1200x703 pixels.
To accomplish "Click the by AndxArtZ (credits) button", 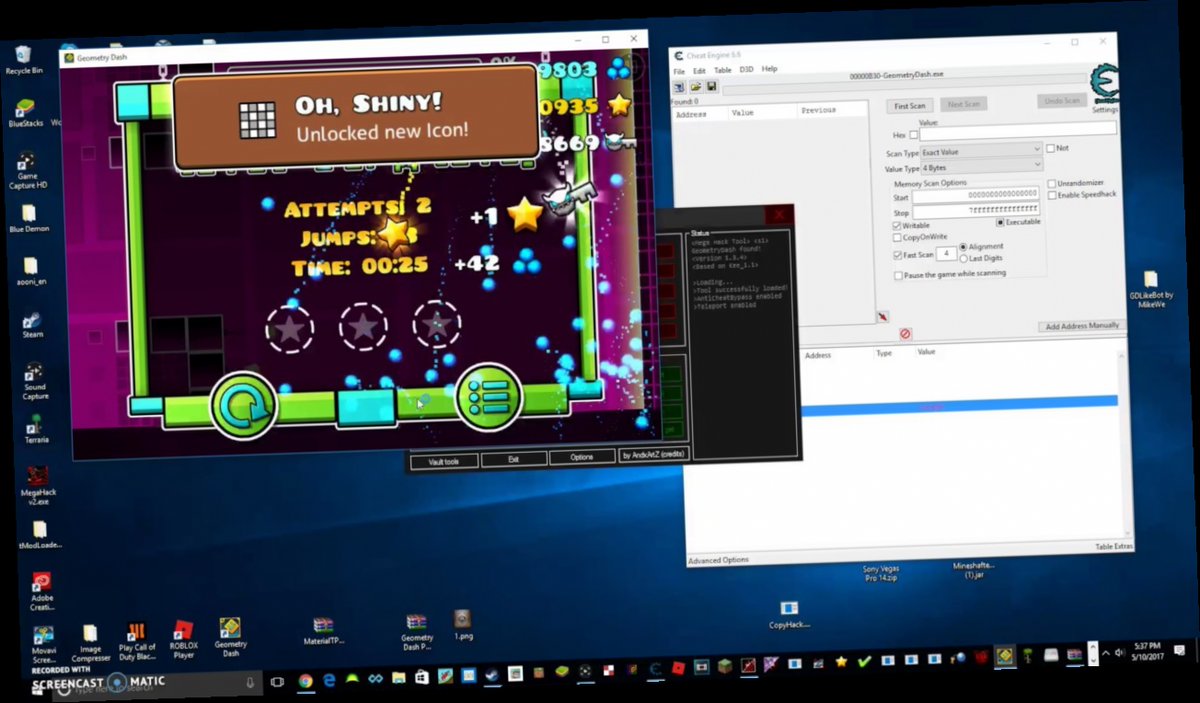I will pos(653,454).
